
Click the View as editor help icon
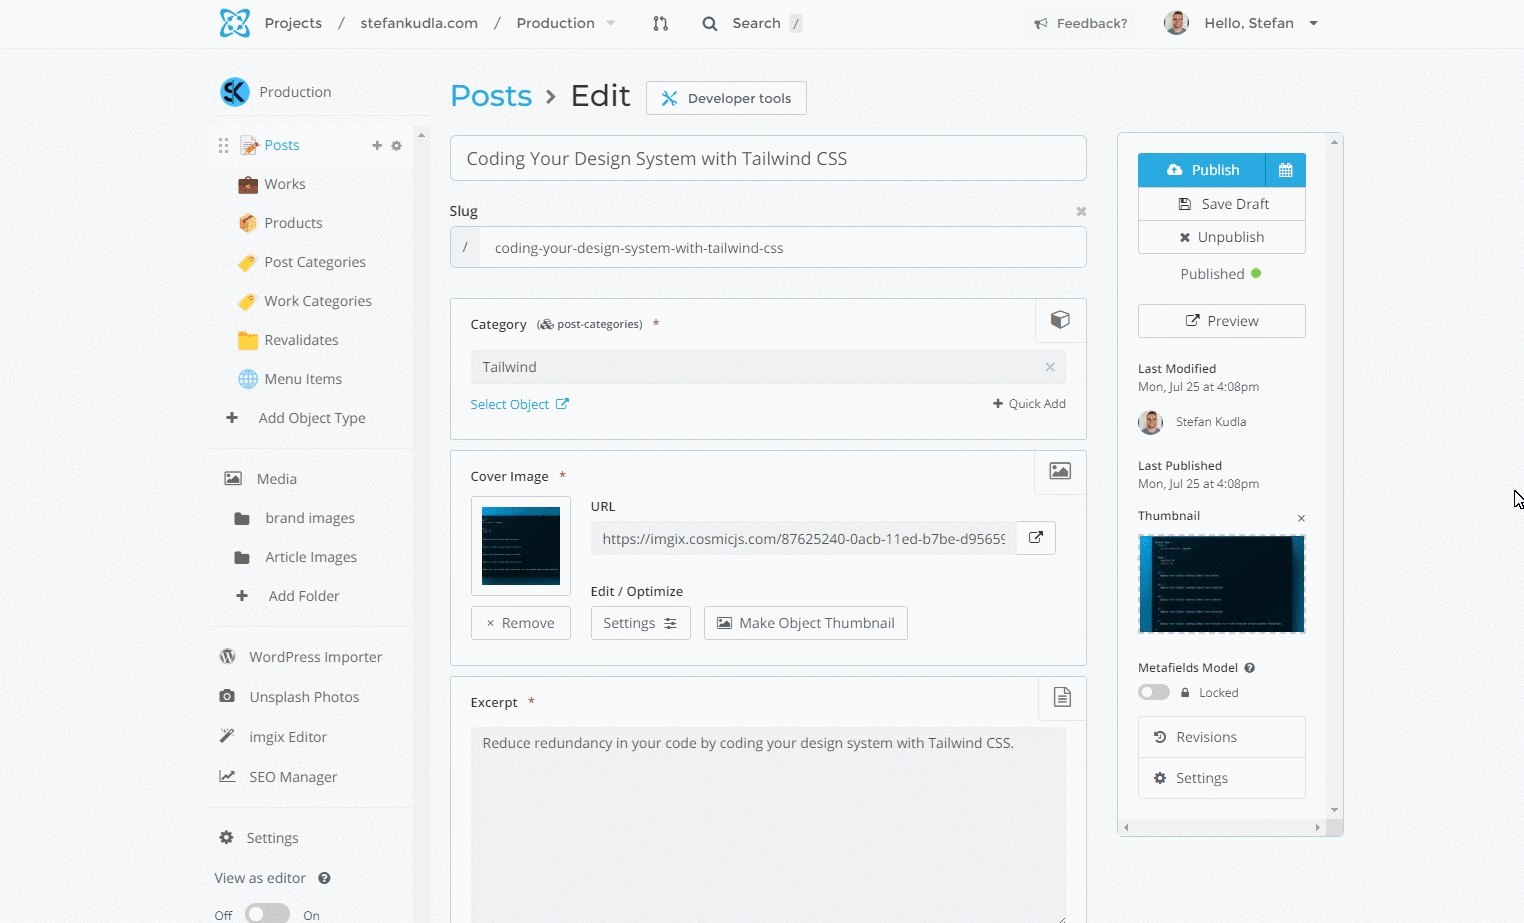coord(324,878)
